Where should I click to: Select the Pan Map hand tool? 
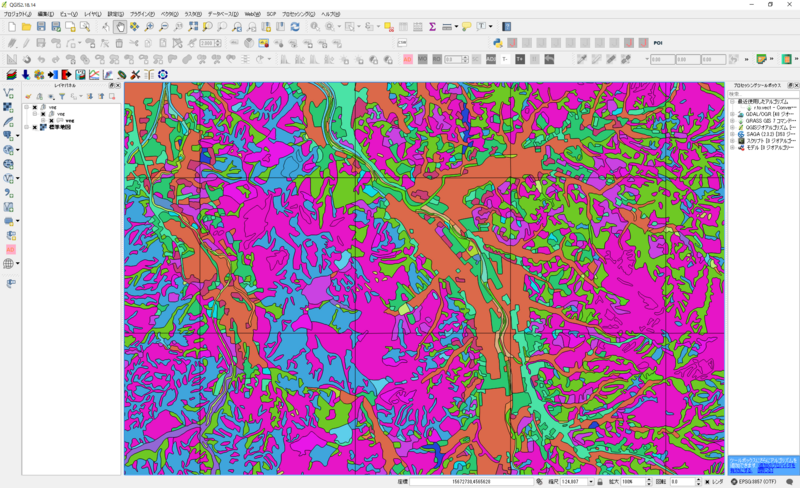120,27
